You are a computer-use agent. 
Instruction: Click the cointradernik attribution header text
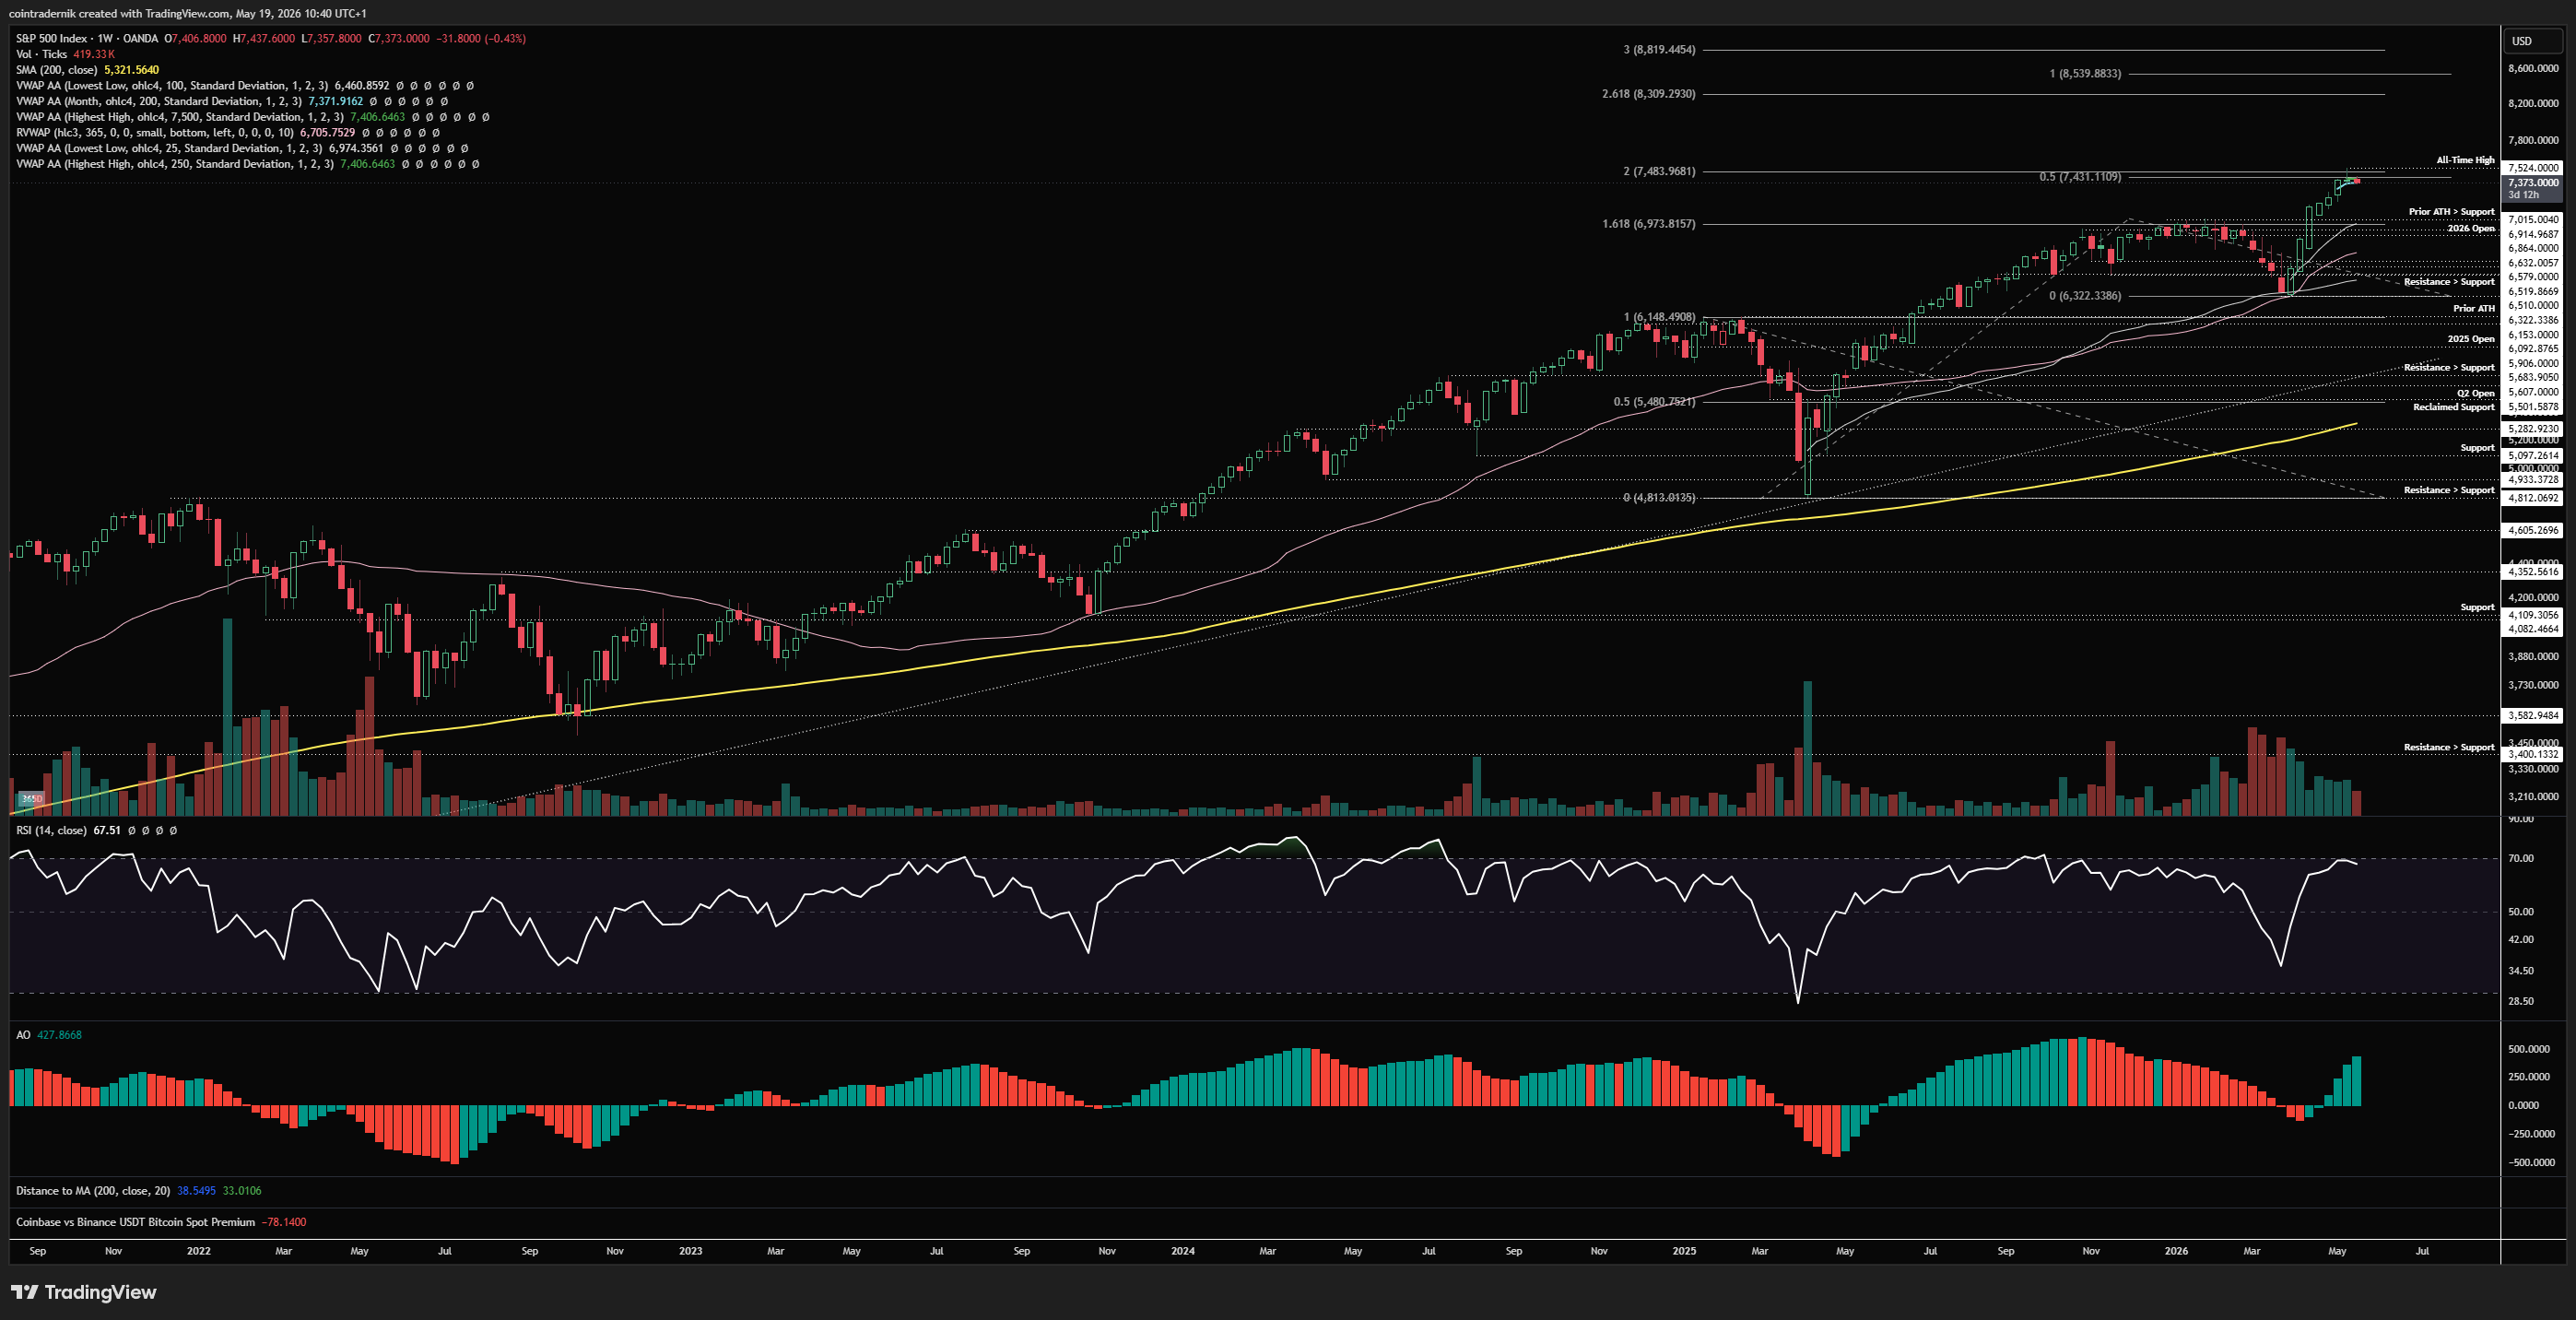coord(187,14)
